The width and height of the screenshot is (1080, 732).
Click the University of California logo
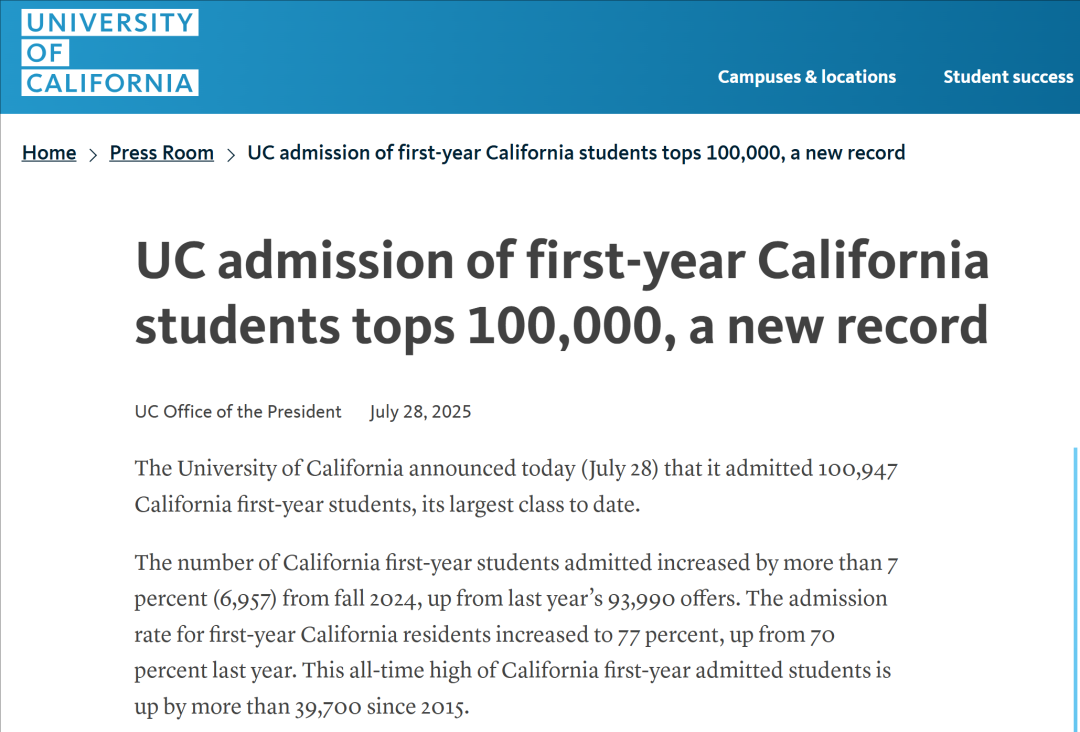coord(110,52)
